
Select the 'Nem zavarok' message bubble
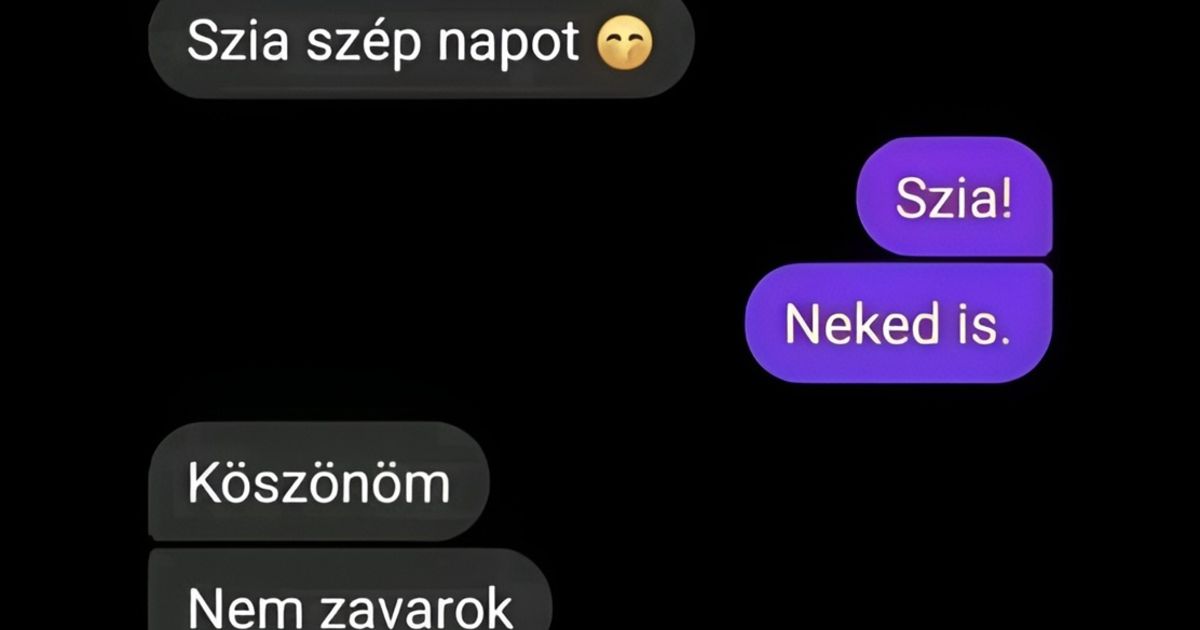click(350, 590)
